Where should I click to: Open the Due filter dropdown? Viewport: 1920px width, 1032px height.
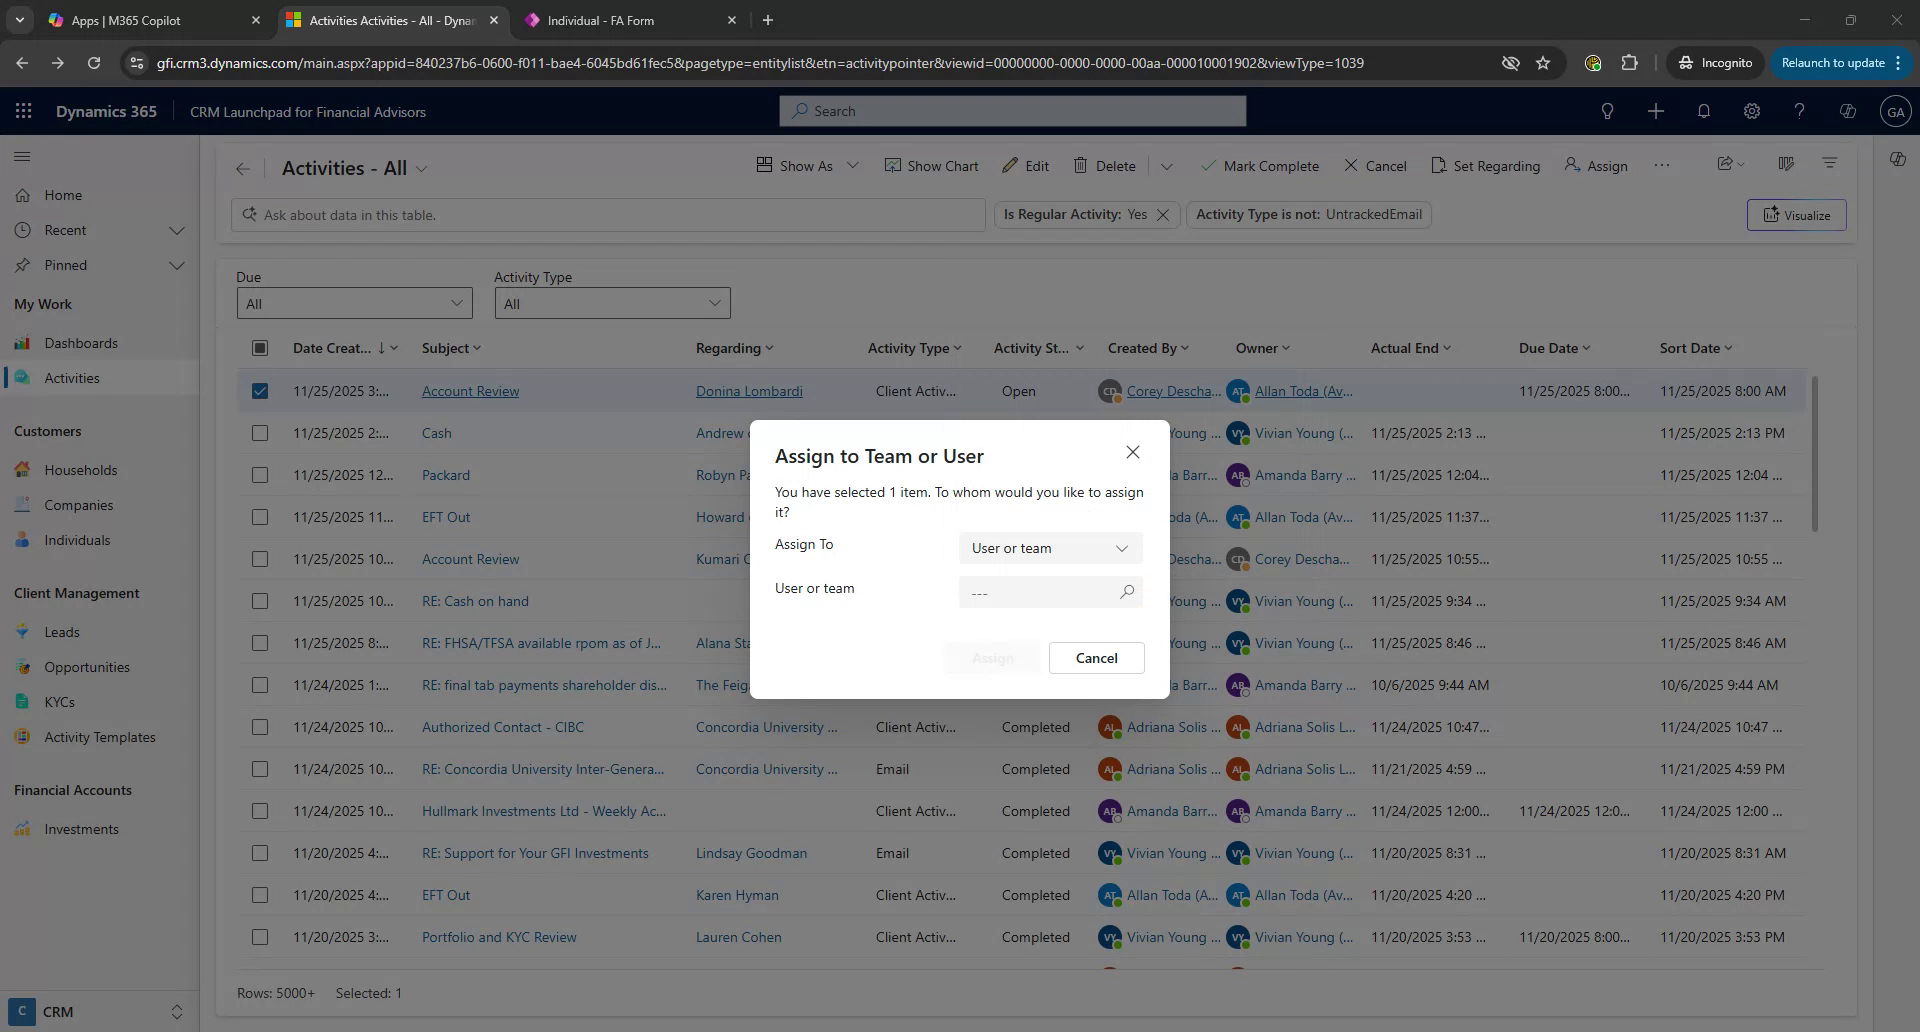coord(354,303)
